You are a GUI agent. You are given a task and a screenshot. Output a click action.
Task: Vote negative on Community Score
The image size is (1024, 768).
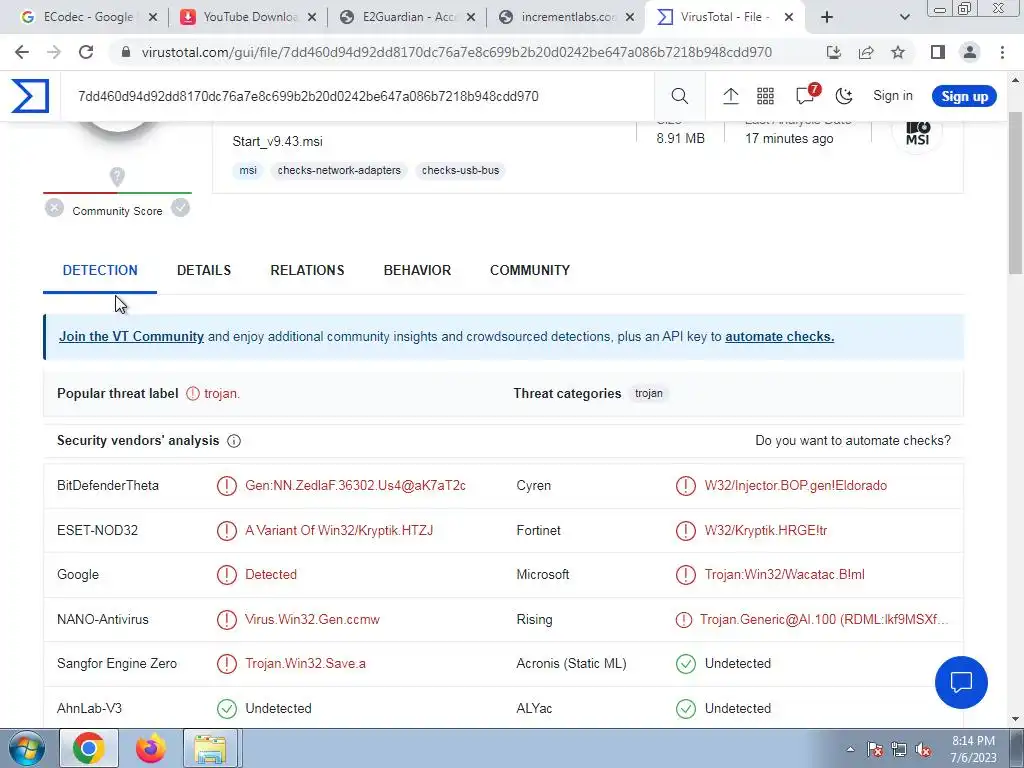tap(54, 208)
